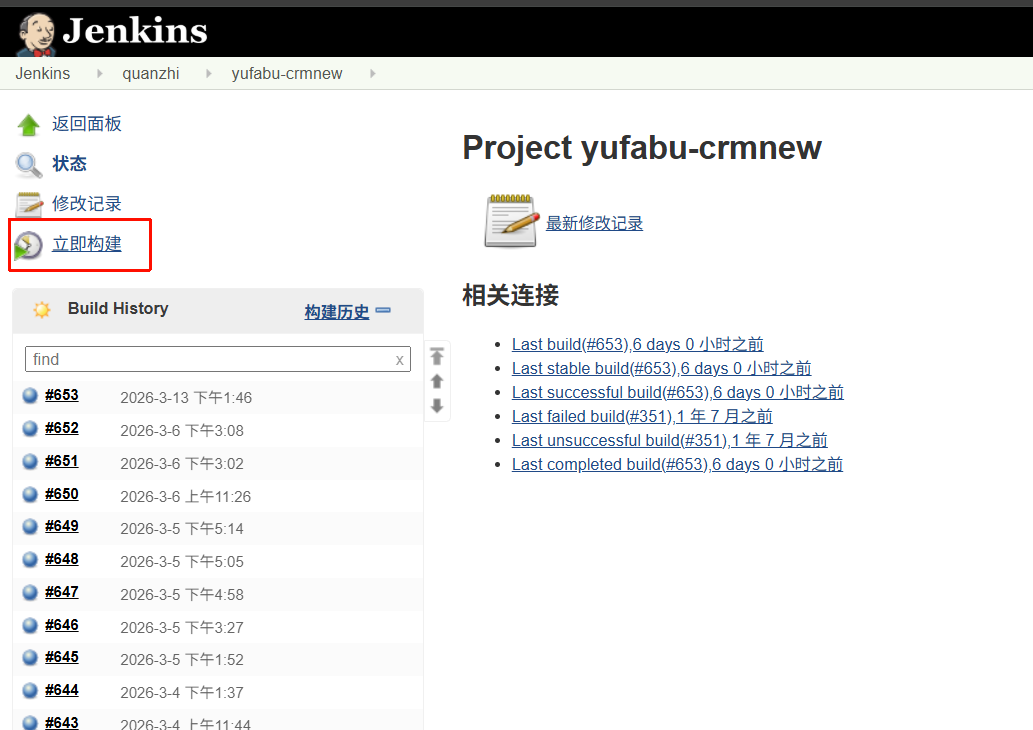
Task: Select yufabu-crmnew breadcrumb
Action: 287,73
